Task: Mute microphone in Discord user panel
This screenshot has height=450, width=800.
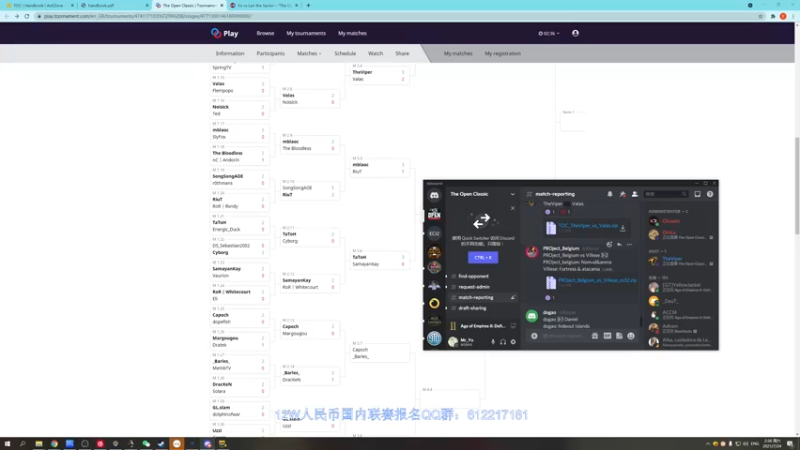Action: 493,342
